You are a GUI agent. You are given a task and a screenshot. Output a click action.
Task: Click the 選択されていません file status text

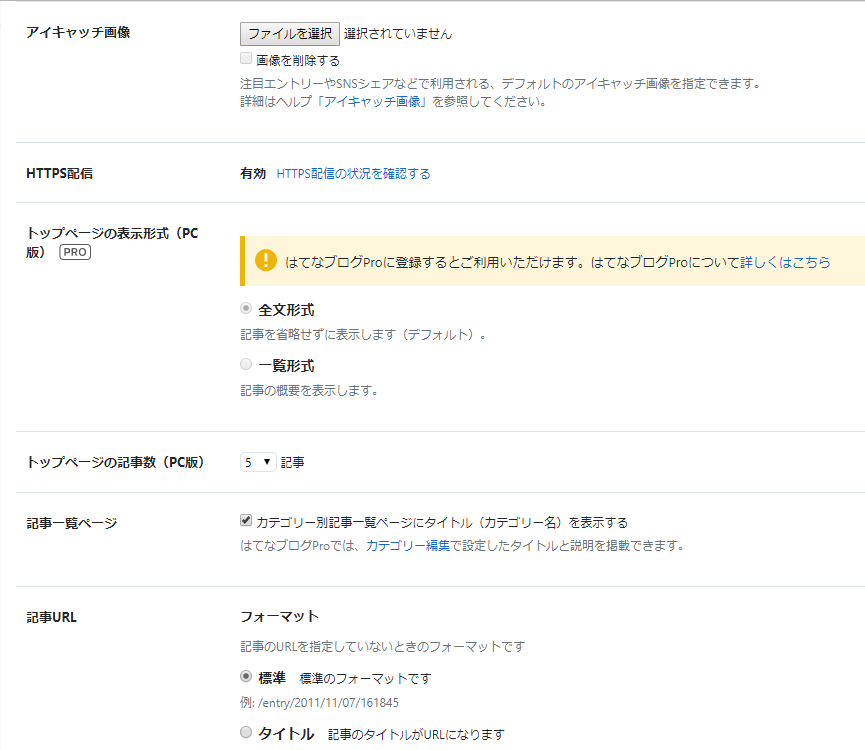pos(396,33)
